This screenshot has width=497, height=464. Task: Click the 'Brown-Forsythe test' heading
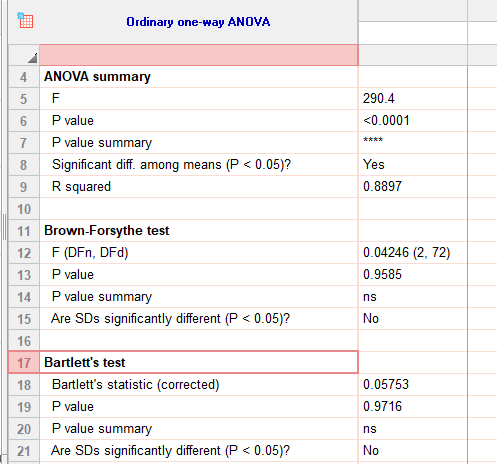(107, 230)
